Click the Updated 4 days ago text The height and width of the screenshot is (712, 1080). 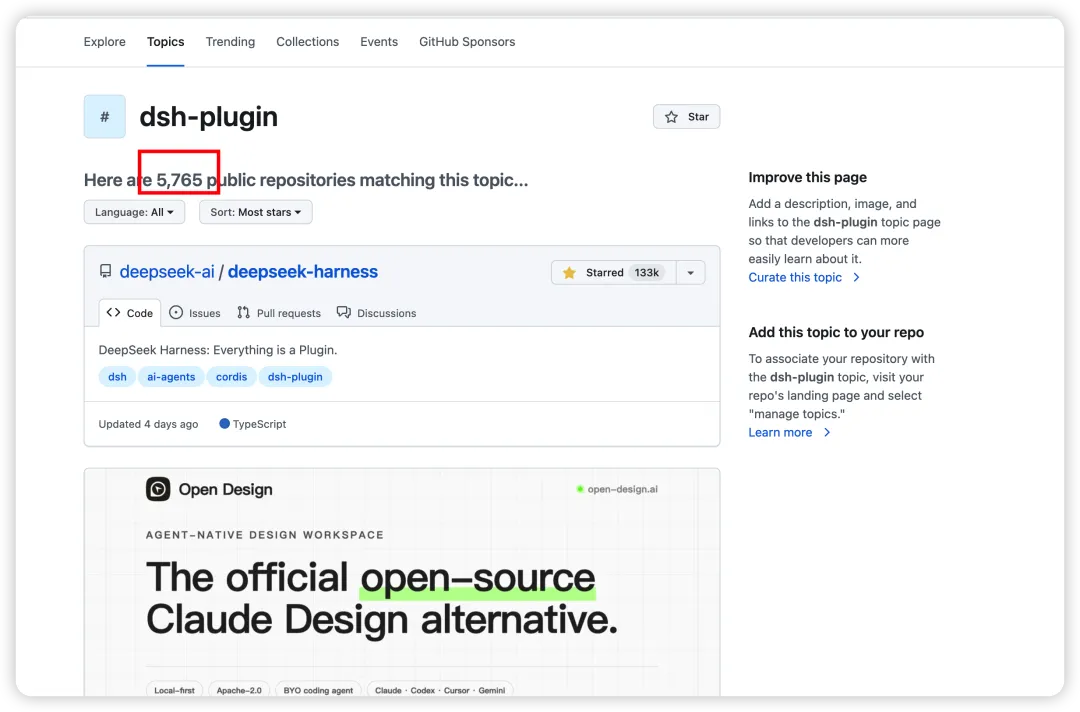coord(148,424)
